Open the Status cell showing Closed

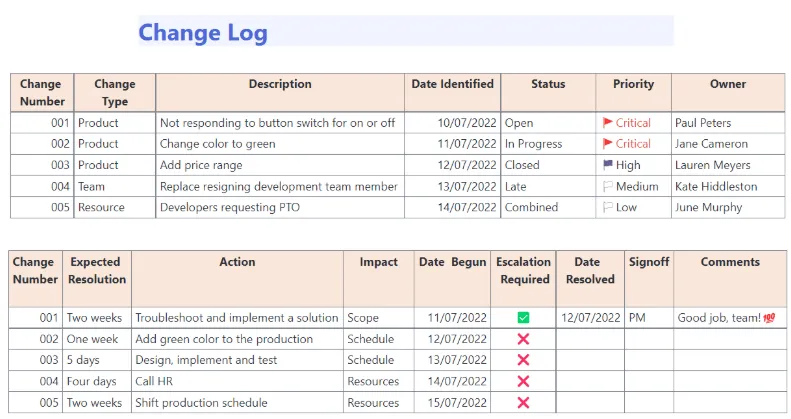click(x=548, y=165)
